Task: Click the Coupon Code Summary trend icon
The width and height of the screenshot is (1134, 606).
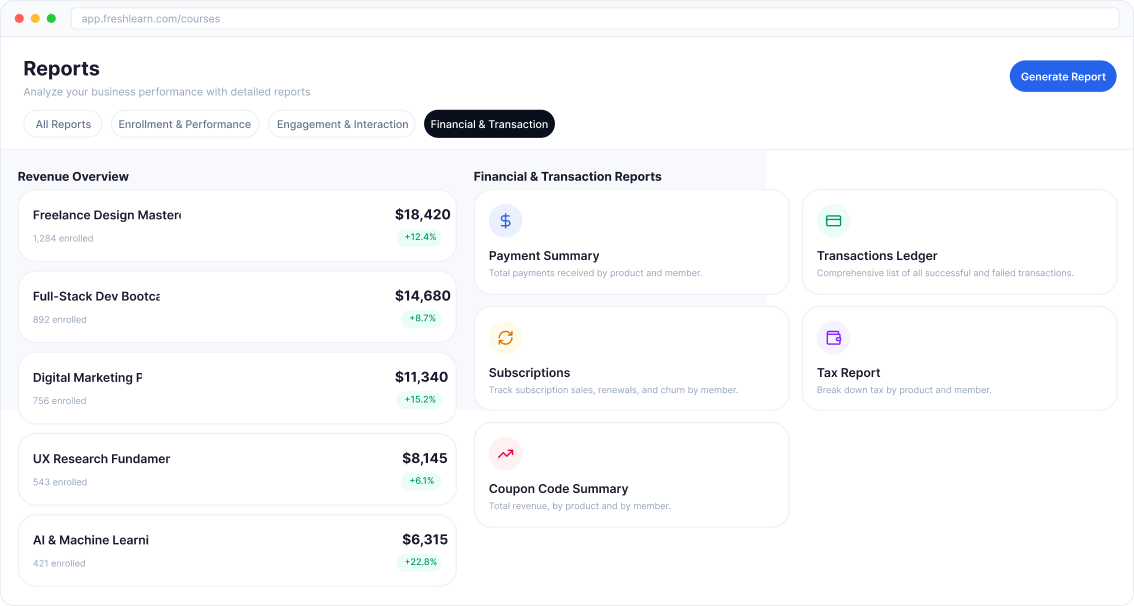Action: tap(505, 454)
